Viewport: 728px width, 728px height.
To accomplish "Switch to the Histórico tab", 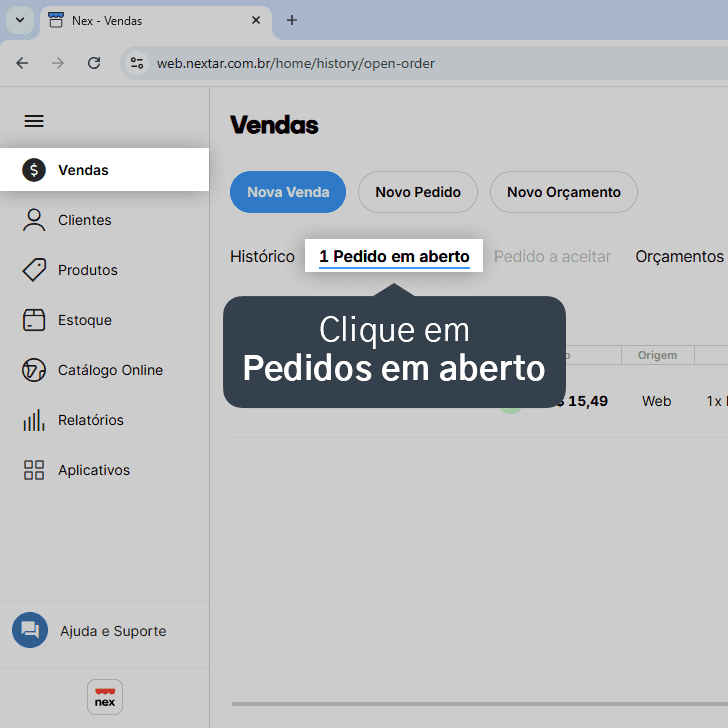I will tap(262, 256).
